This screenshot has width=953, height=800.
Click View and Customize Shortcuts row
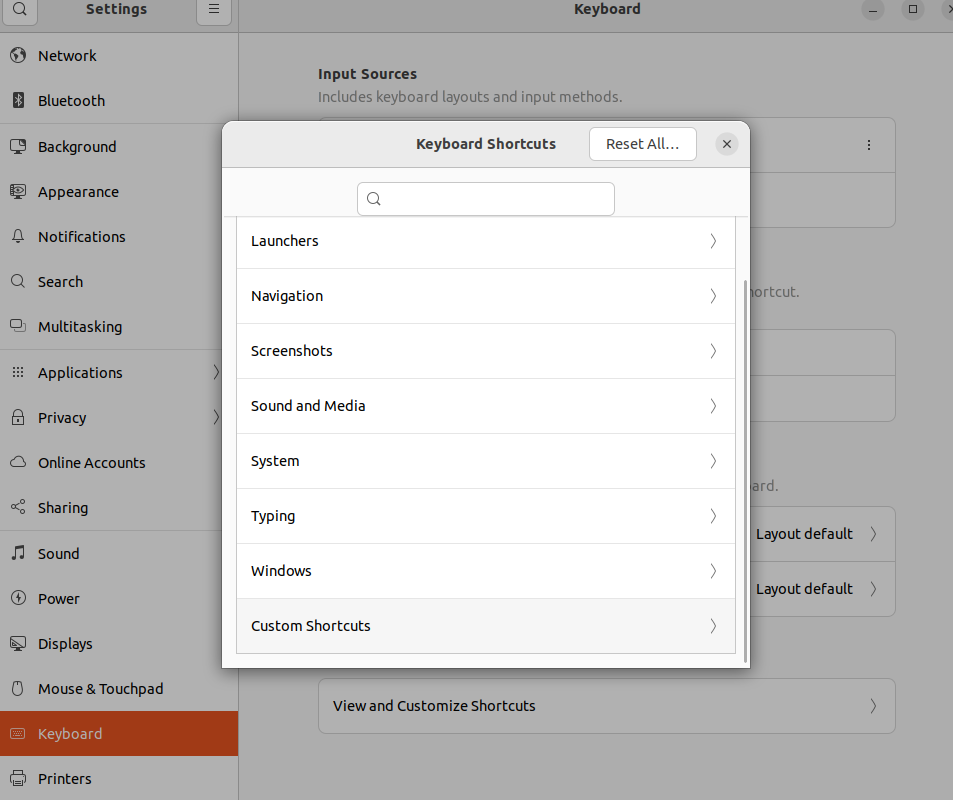click(607, 706)
